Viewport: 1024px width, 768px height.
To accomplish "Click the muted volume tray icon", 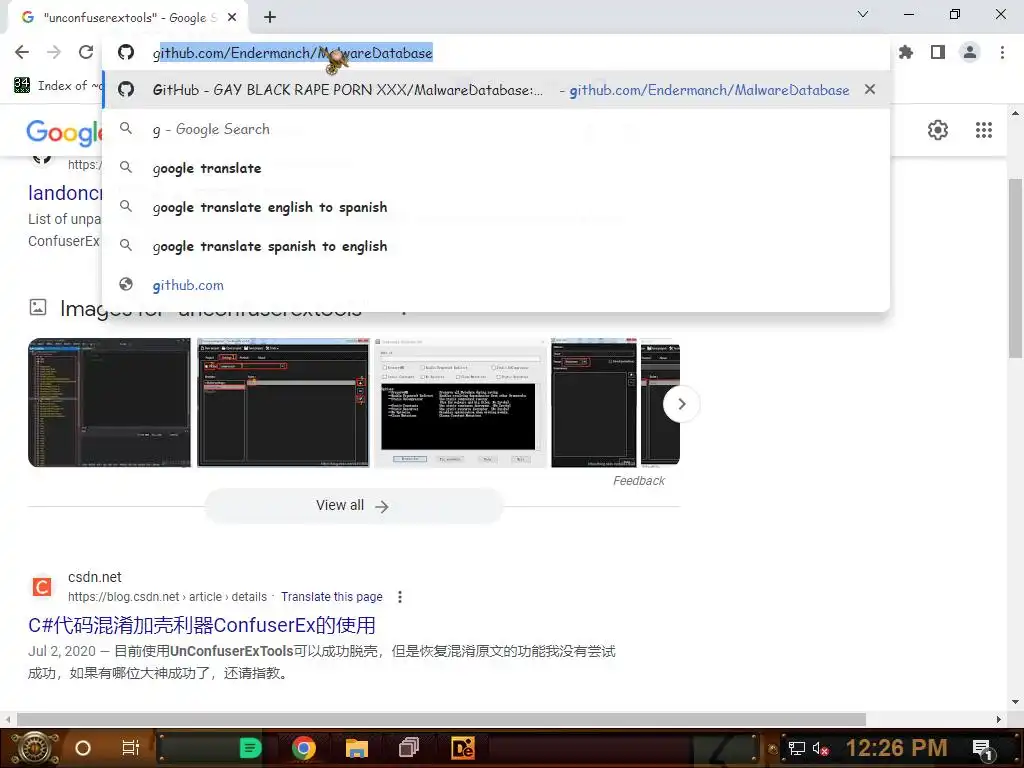I will (x=820, y=748).
